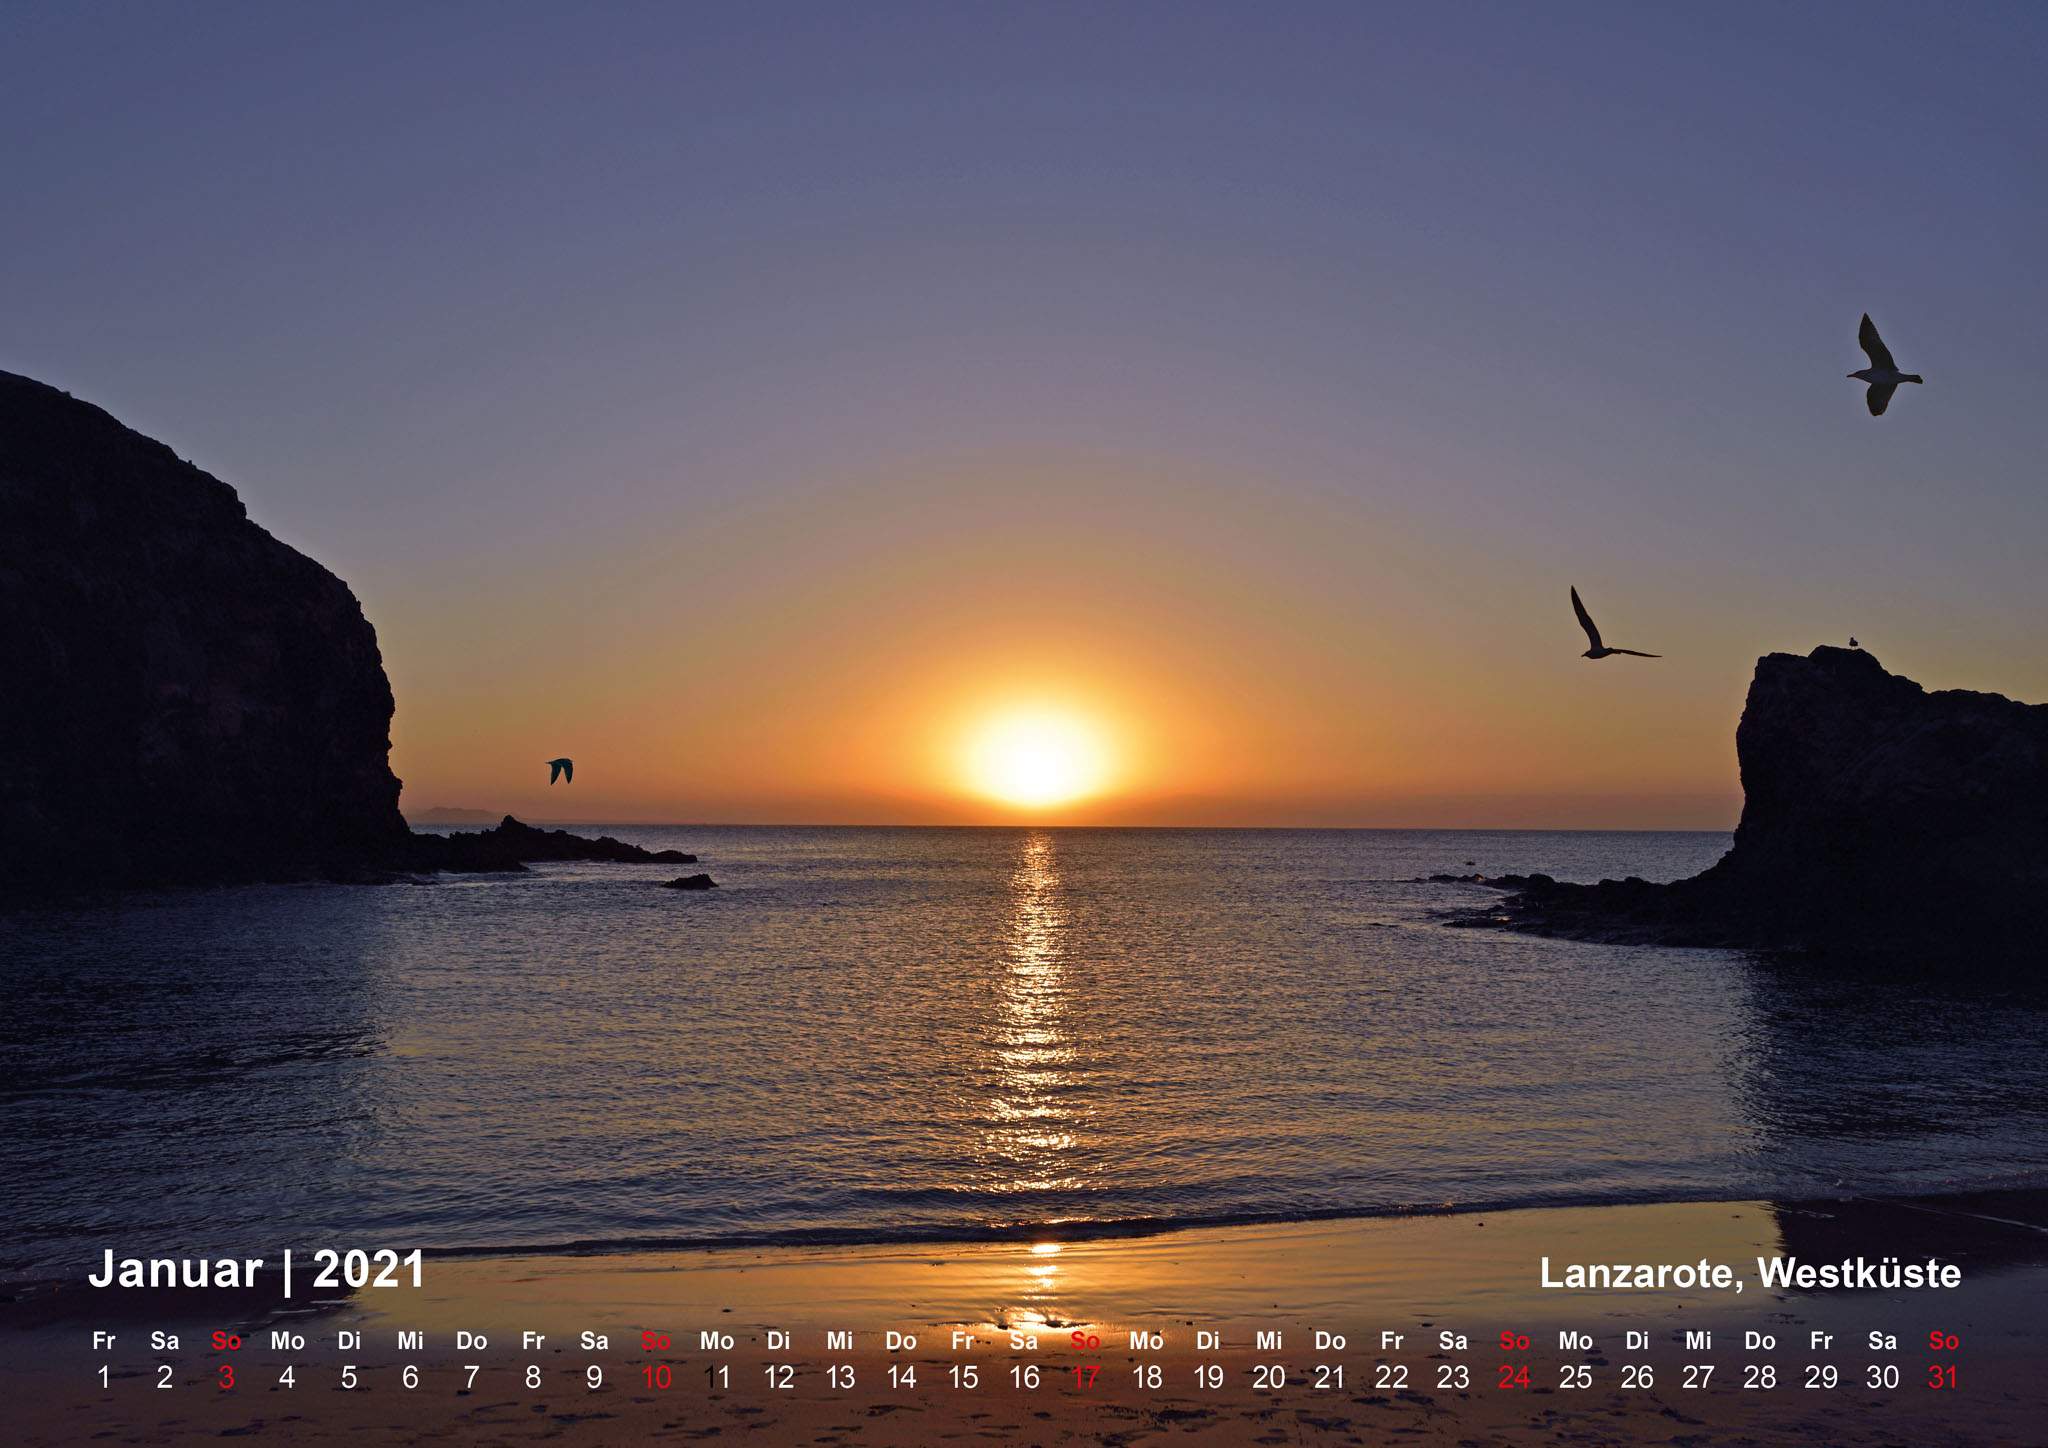Click the 'Sa' label above date 30
The width and height of the screenshot is (2048, 1448).
[x=1882, y=1340]
